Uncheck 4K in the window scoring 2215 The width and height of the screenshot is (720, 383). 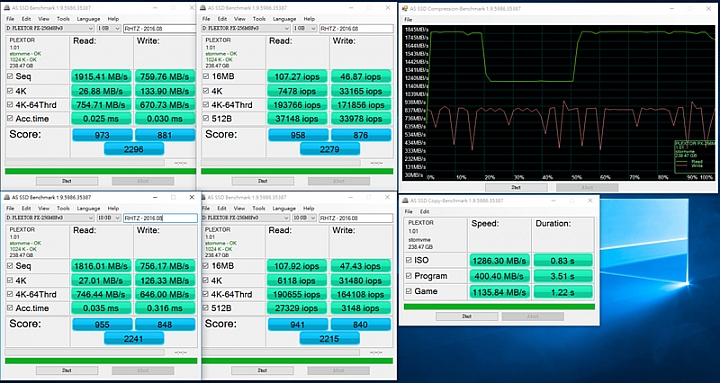(205, 280)
